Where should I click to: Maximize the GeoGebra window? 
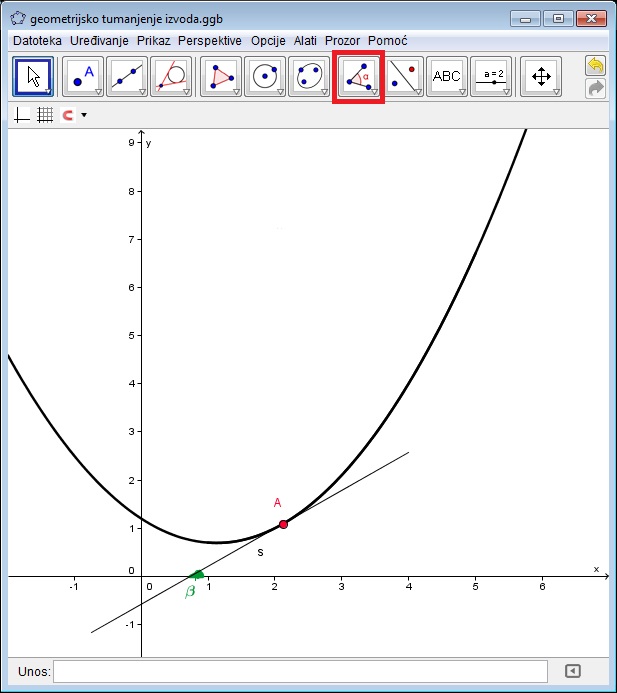pyautogui.click(x=558, y=19)
